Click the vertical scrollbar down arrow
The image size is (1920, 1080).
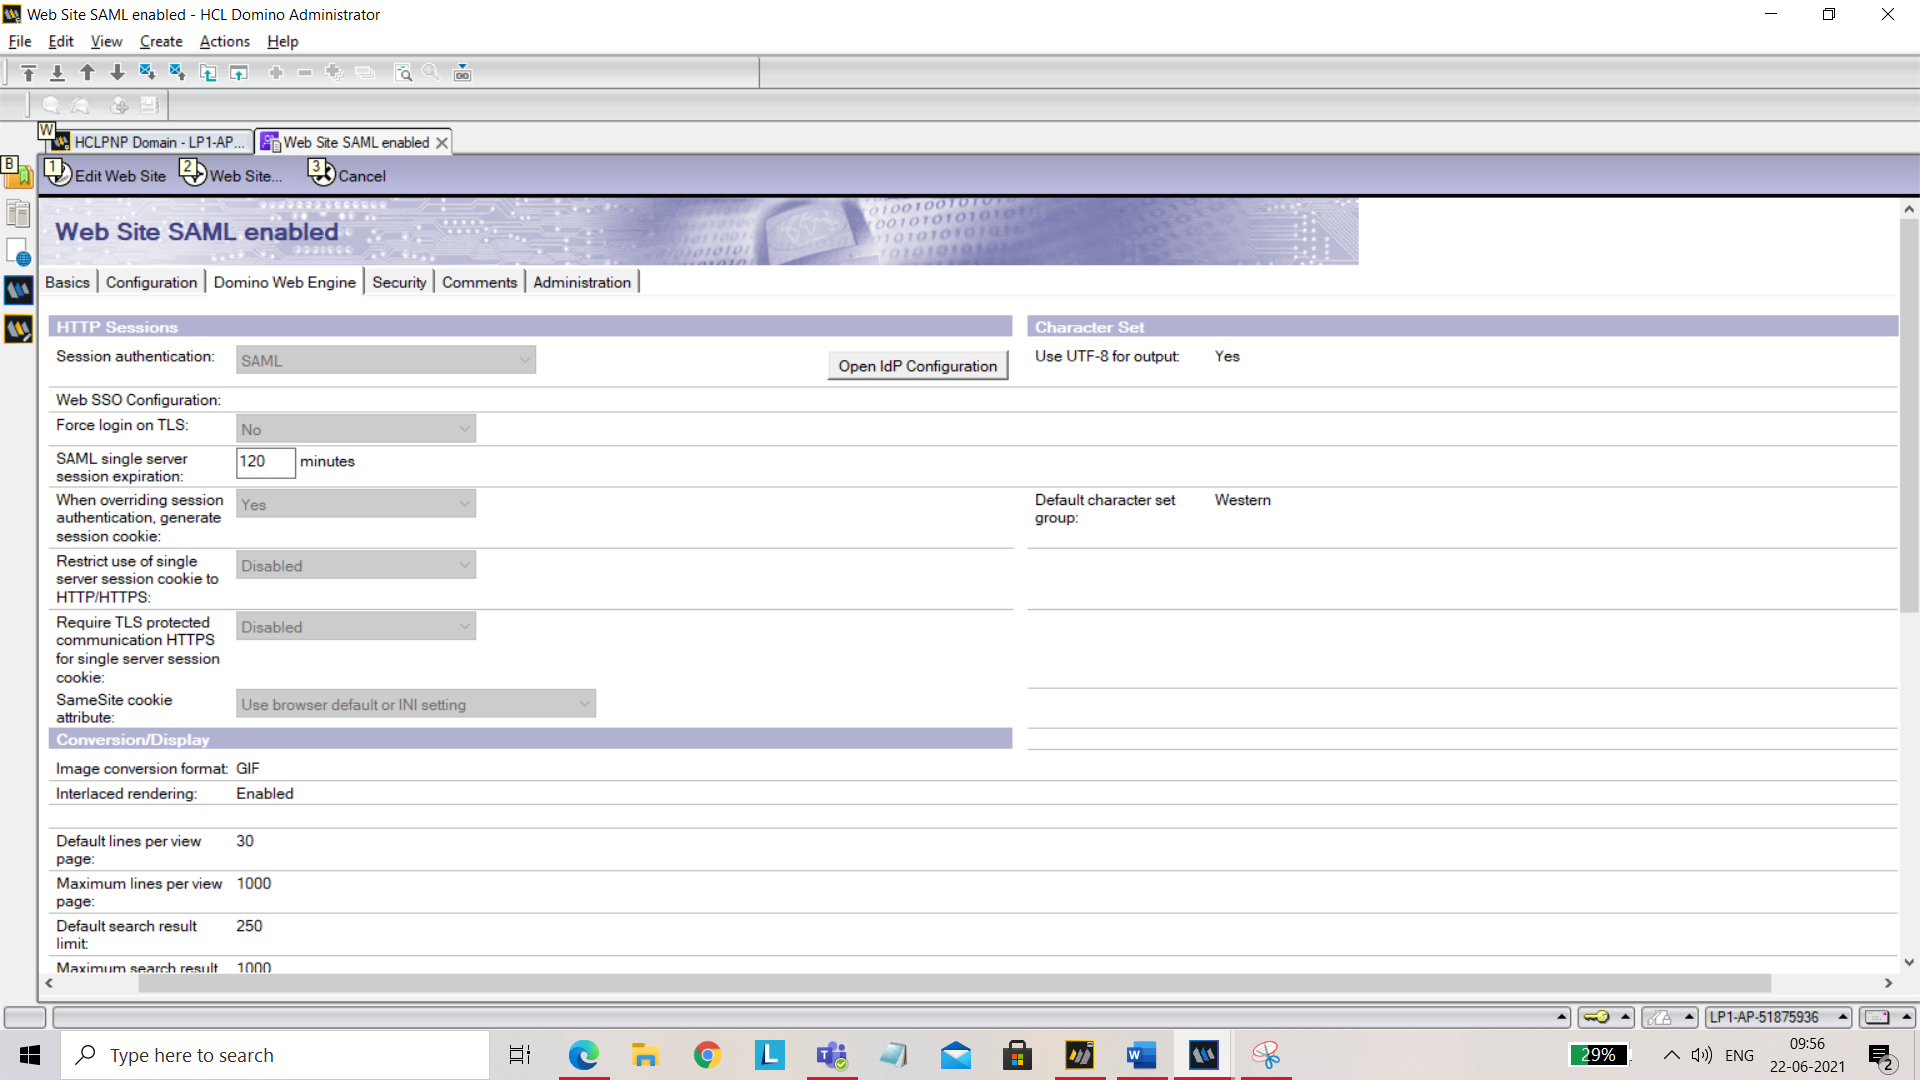(1909, 963)
